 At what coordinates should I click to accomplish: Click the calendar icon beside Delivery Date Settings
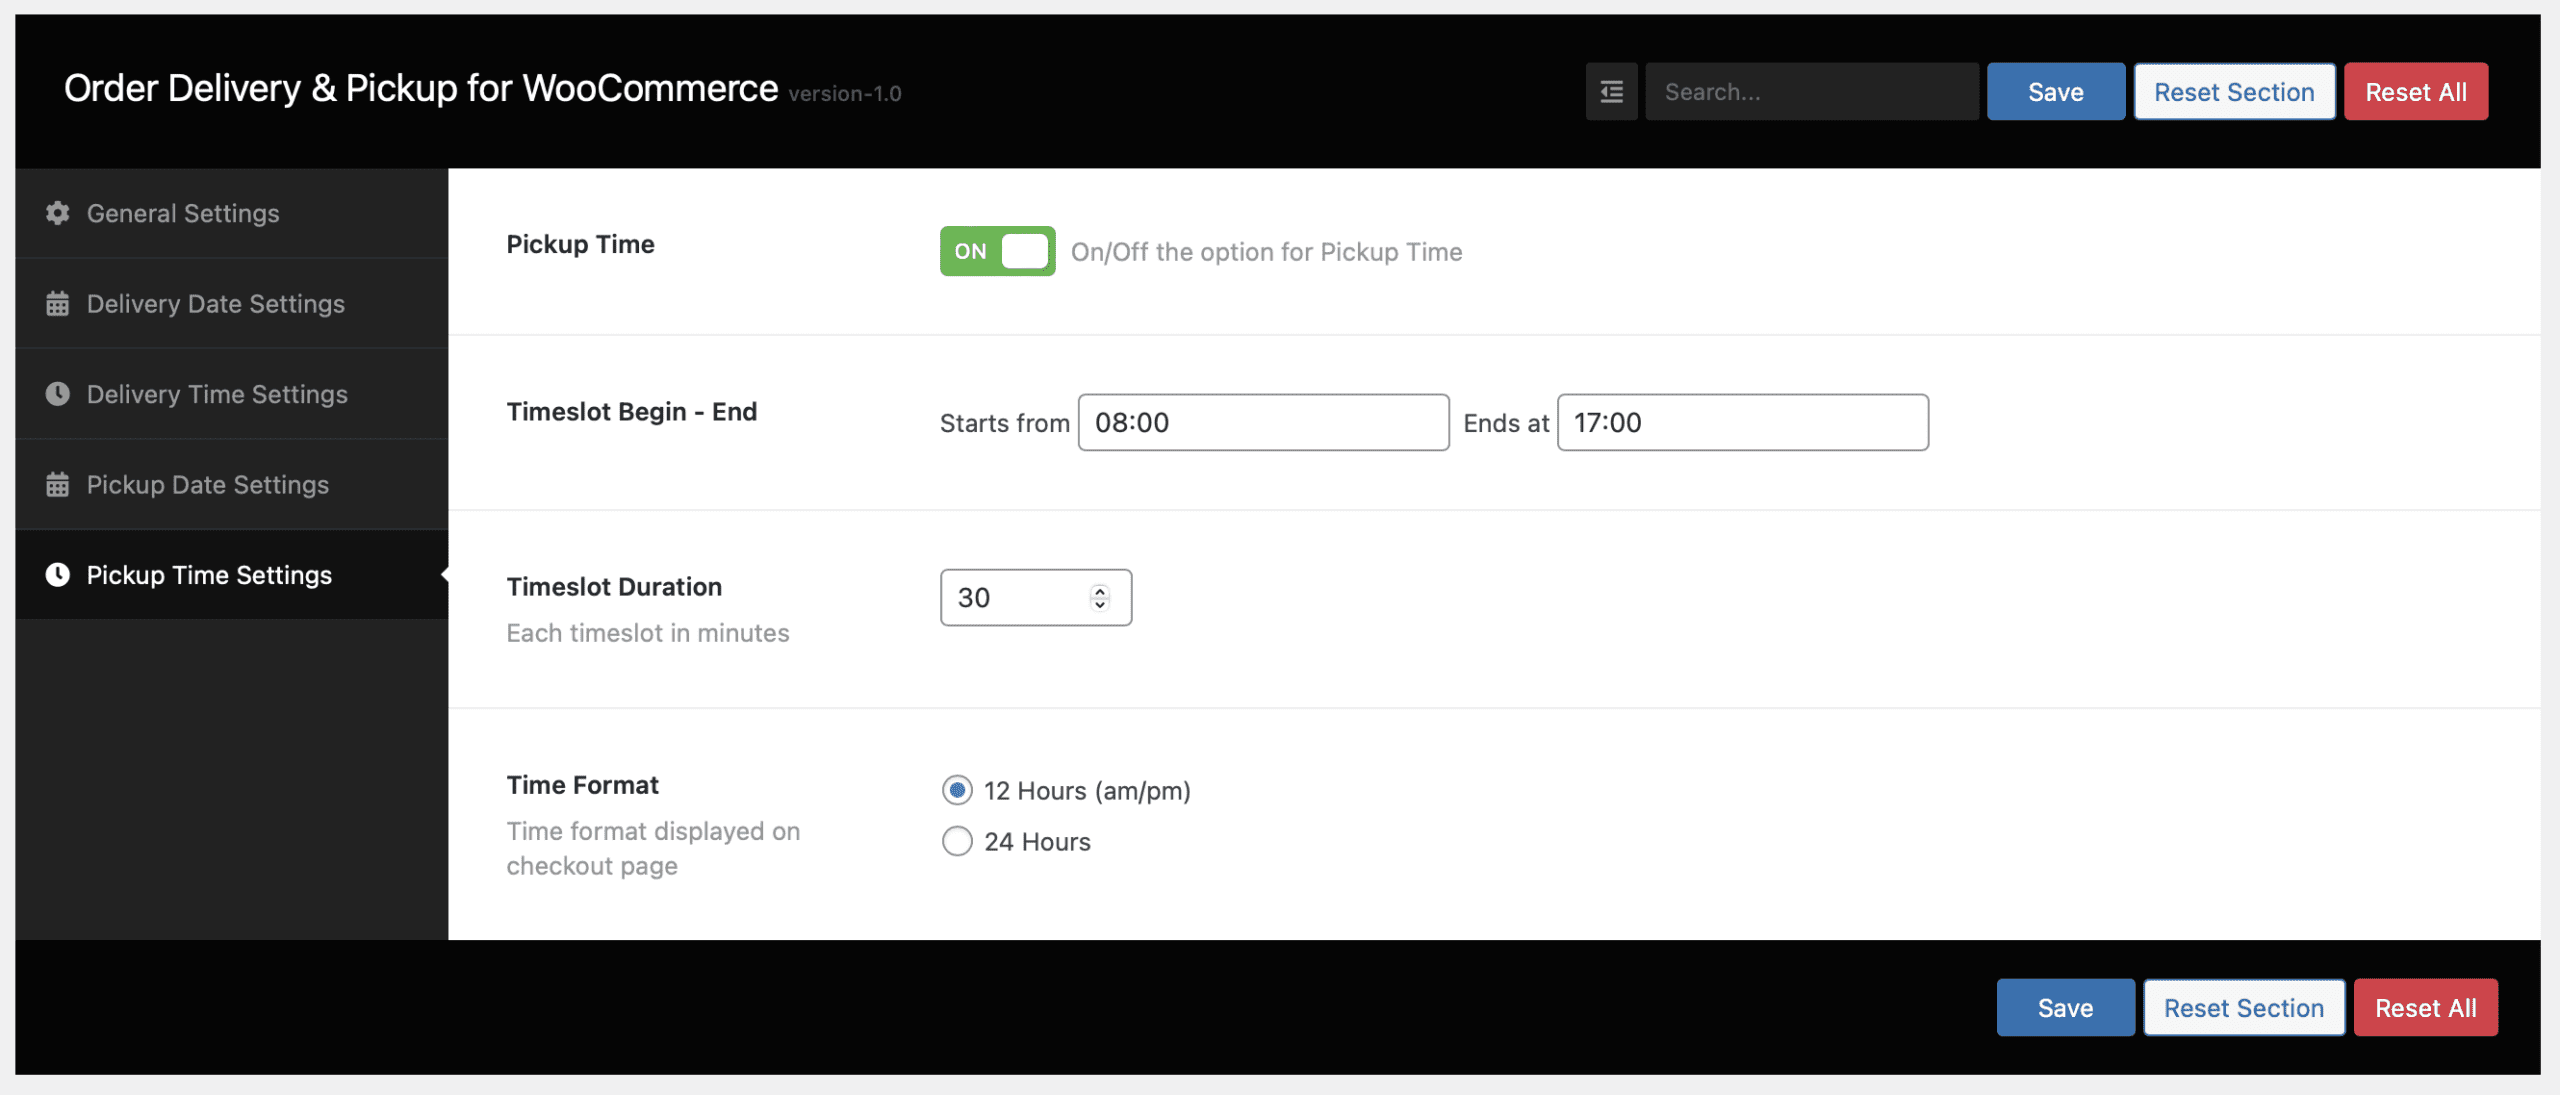[56, 302]
